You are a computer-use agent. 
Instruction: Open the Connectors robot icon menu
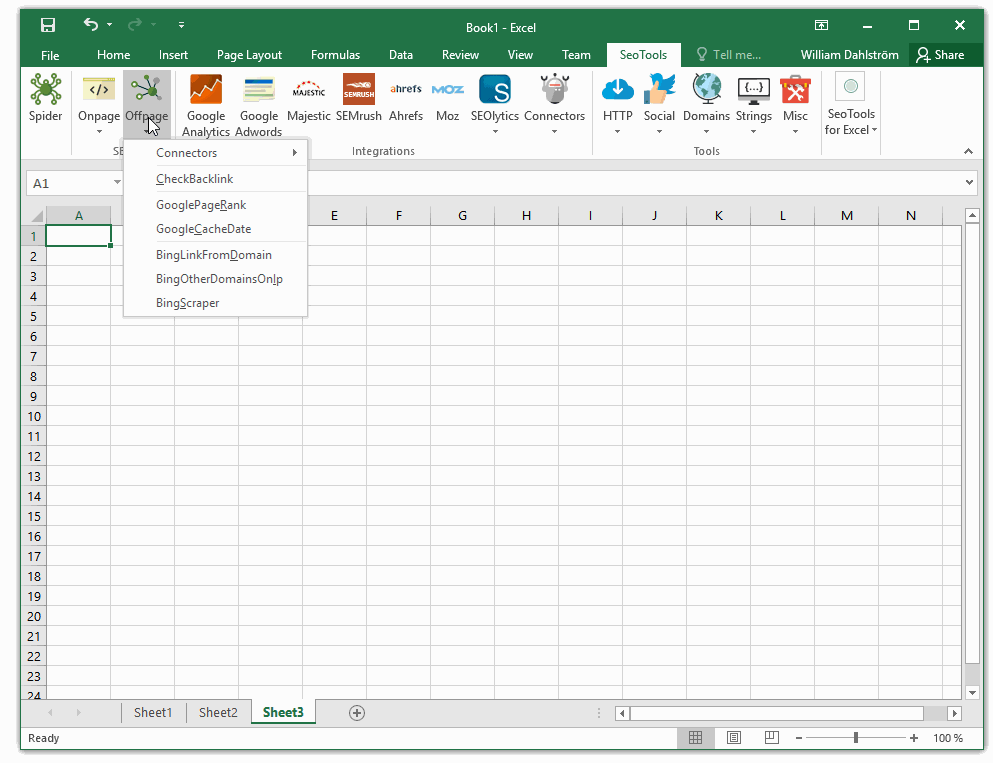point(555,89)
